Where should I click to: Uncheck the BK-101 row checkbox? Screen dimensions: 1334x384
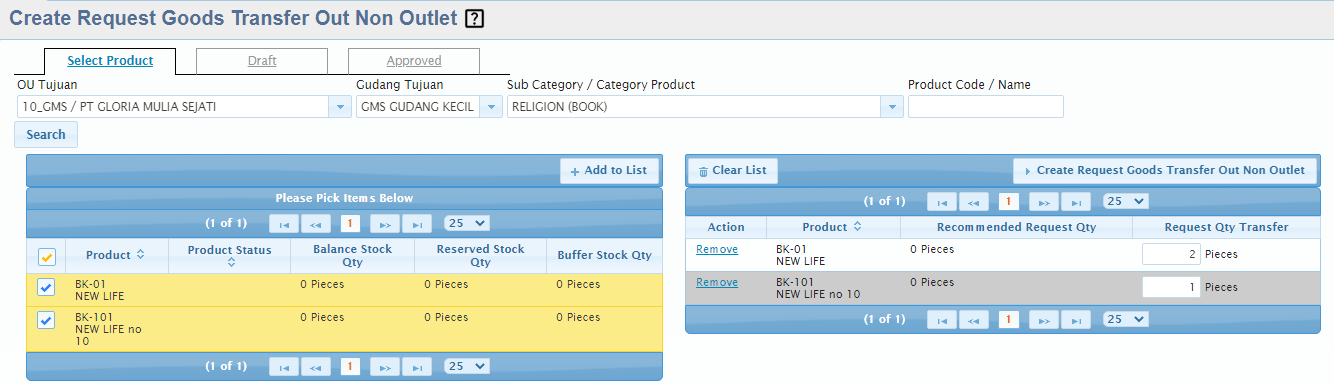tap(46, 321)
